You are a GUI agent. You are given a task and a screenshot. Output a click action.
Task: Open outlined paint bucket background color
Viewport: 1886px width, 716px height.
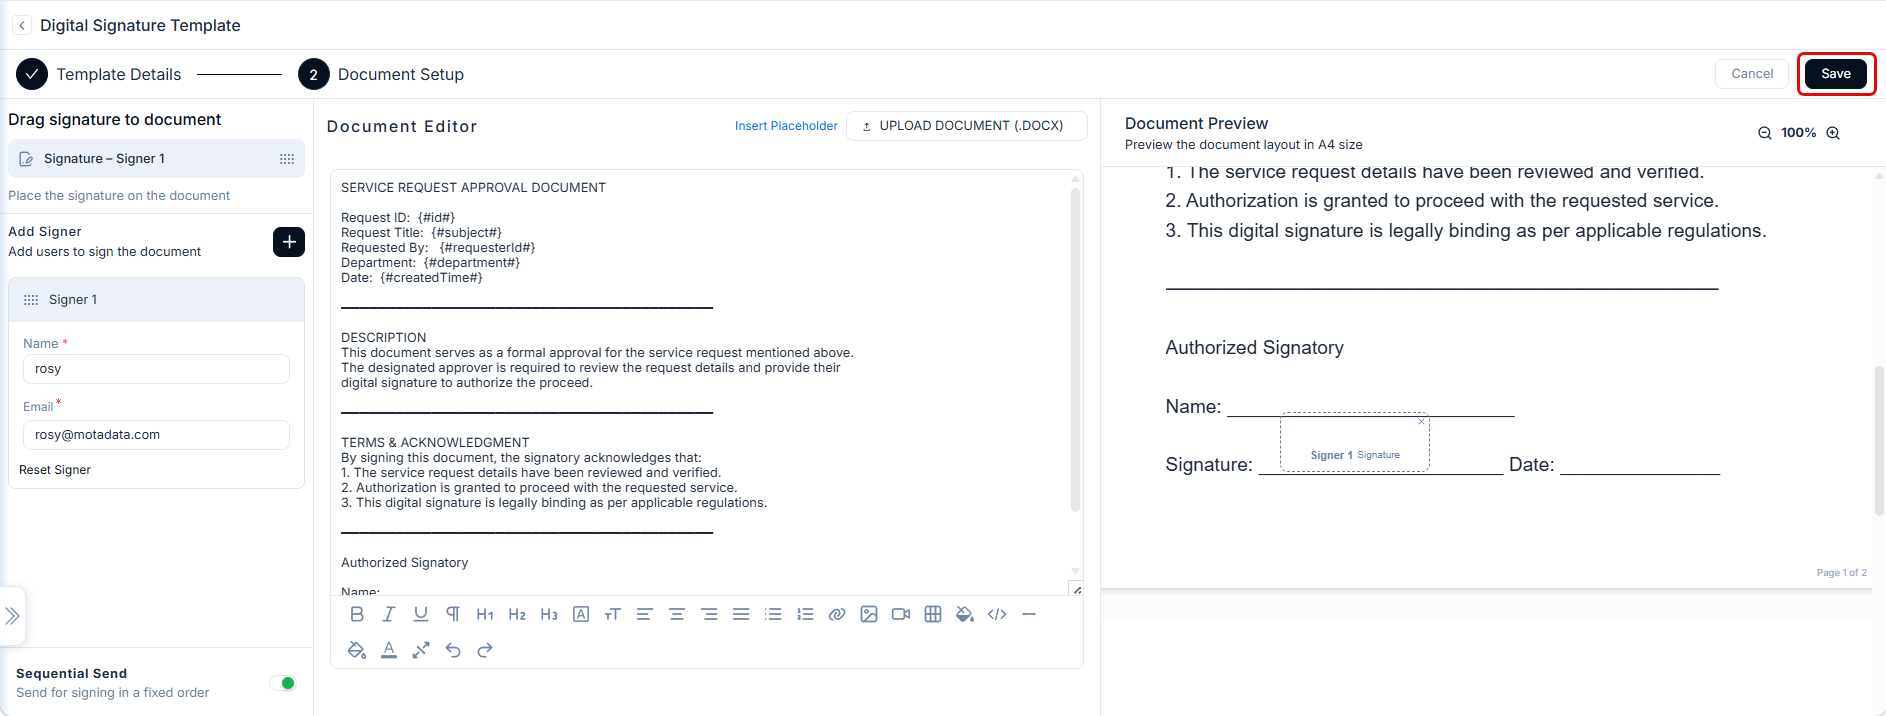tap(357, 650)
